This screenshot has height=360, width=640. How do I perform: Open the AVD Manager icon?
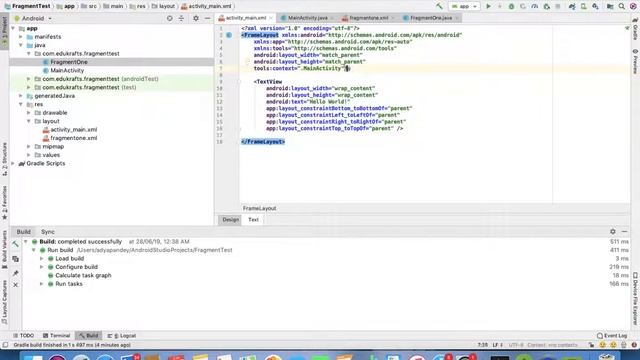(584, 7)
